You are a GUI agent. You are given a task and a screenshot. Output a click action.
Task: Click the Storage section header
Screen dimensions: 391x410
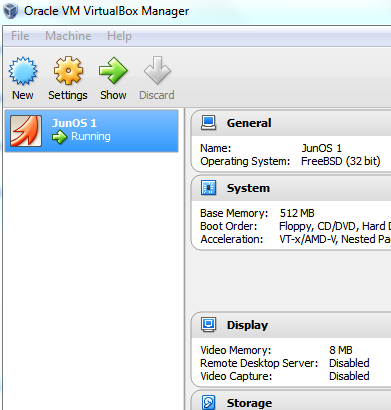tap(291, 401)
